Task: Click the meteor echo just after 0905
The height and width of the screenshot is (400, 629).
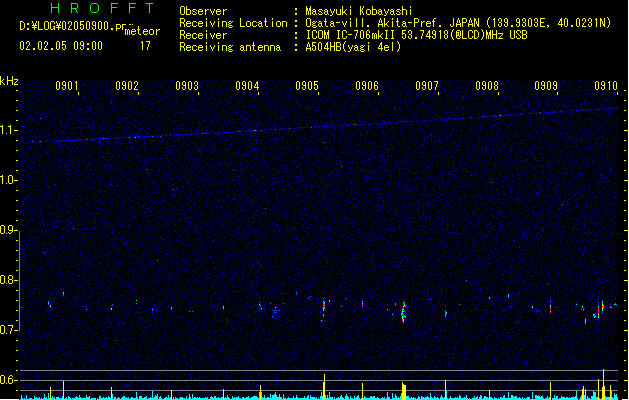Action: [324, 306]
